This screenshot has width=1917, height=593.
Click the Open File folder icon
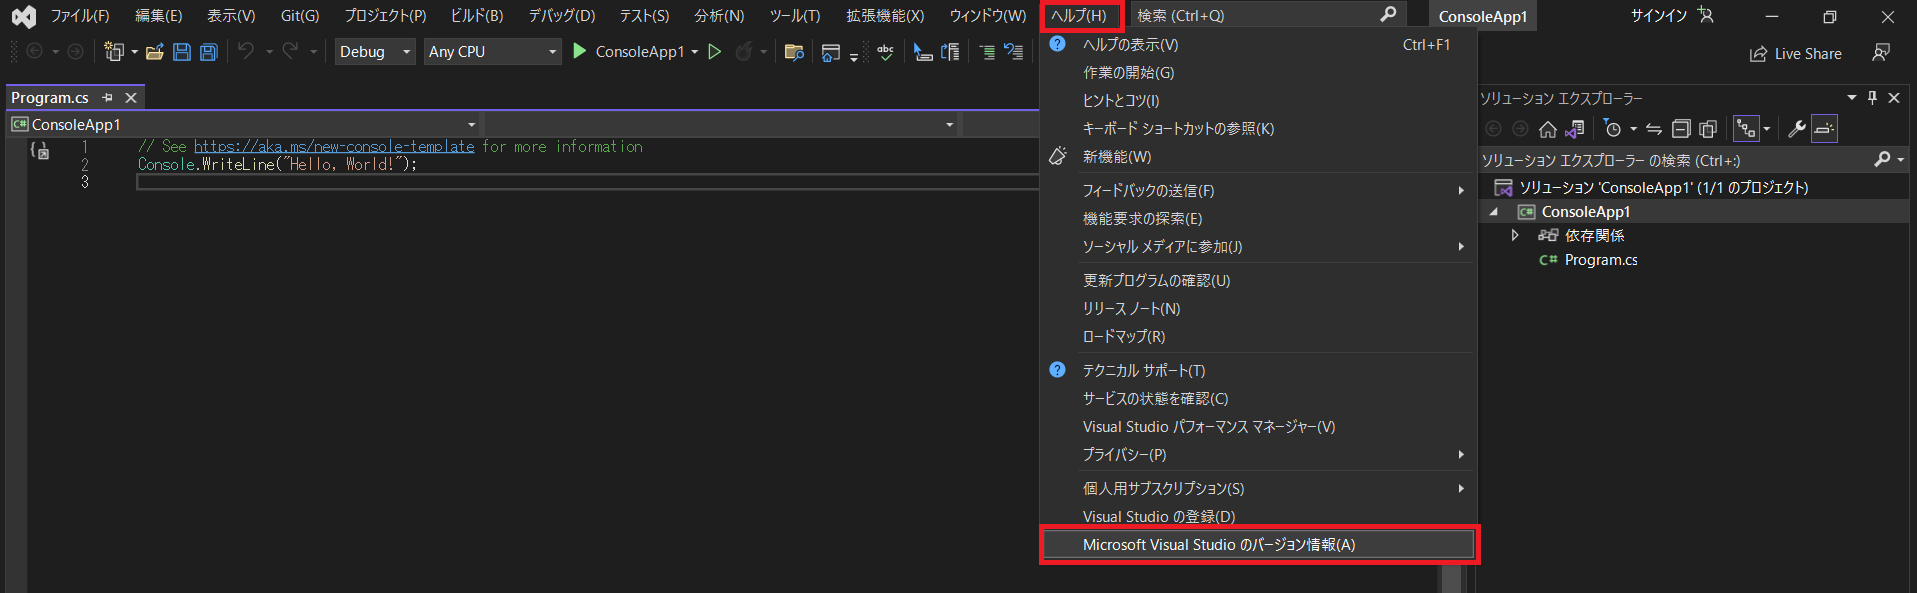point(155,52)
